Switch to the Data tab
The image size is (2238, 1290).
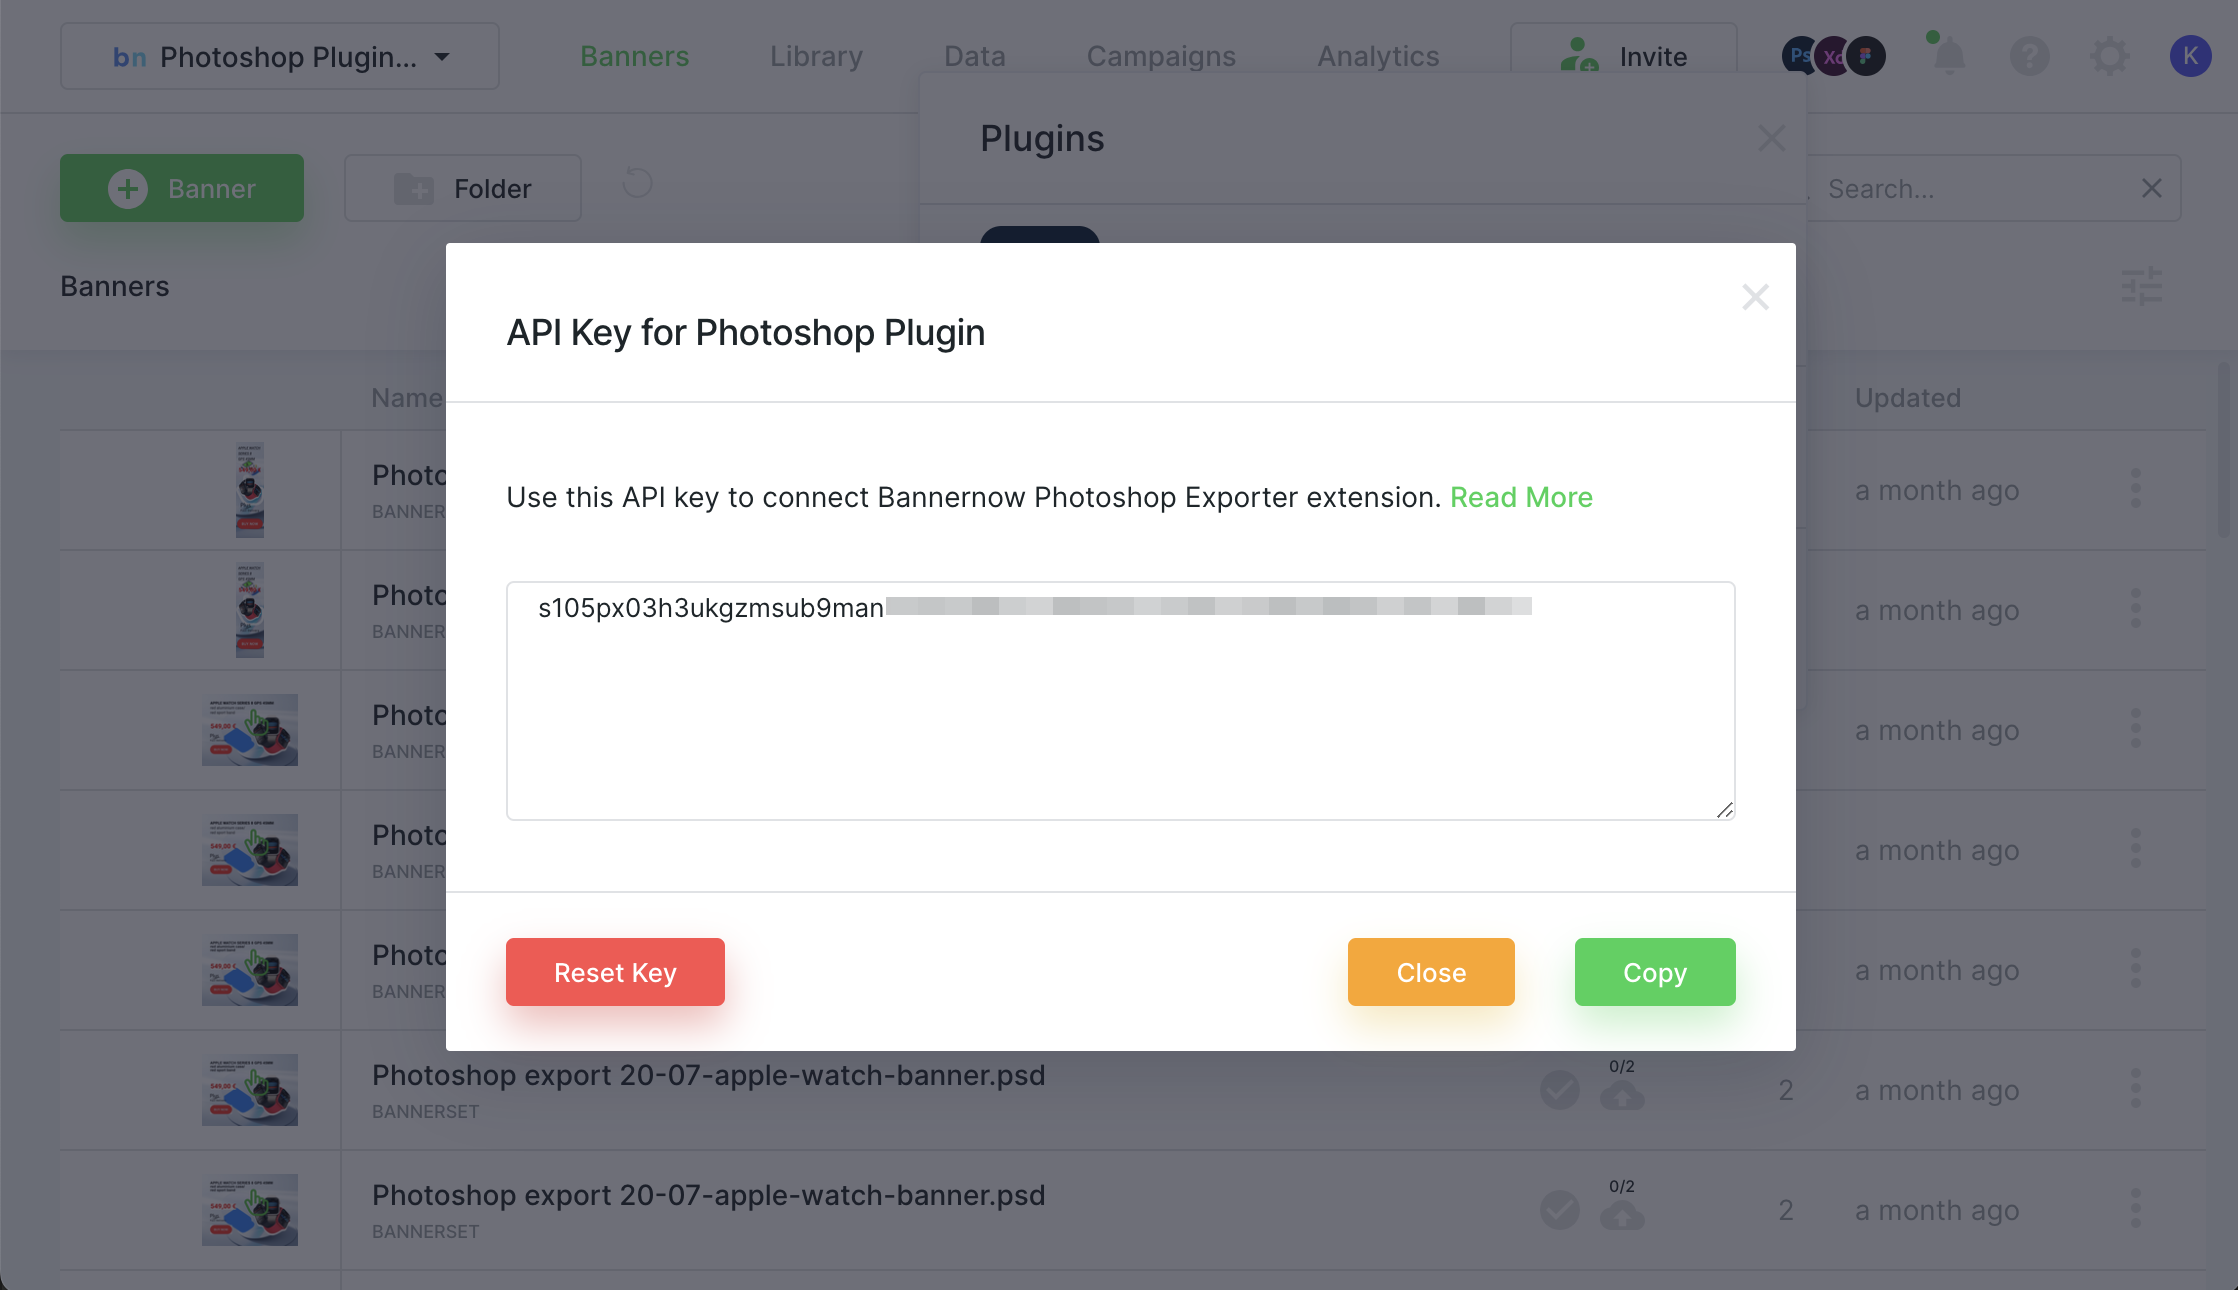coord(975,56)
